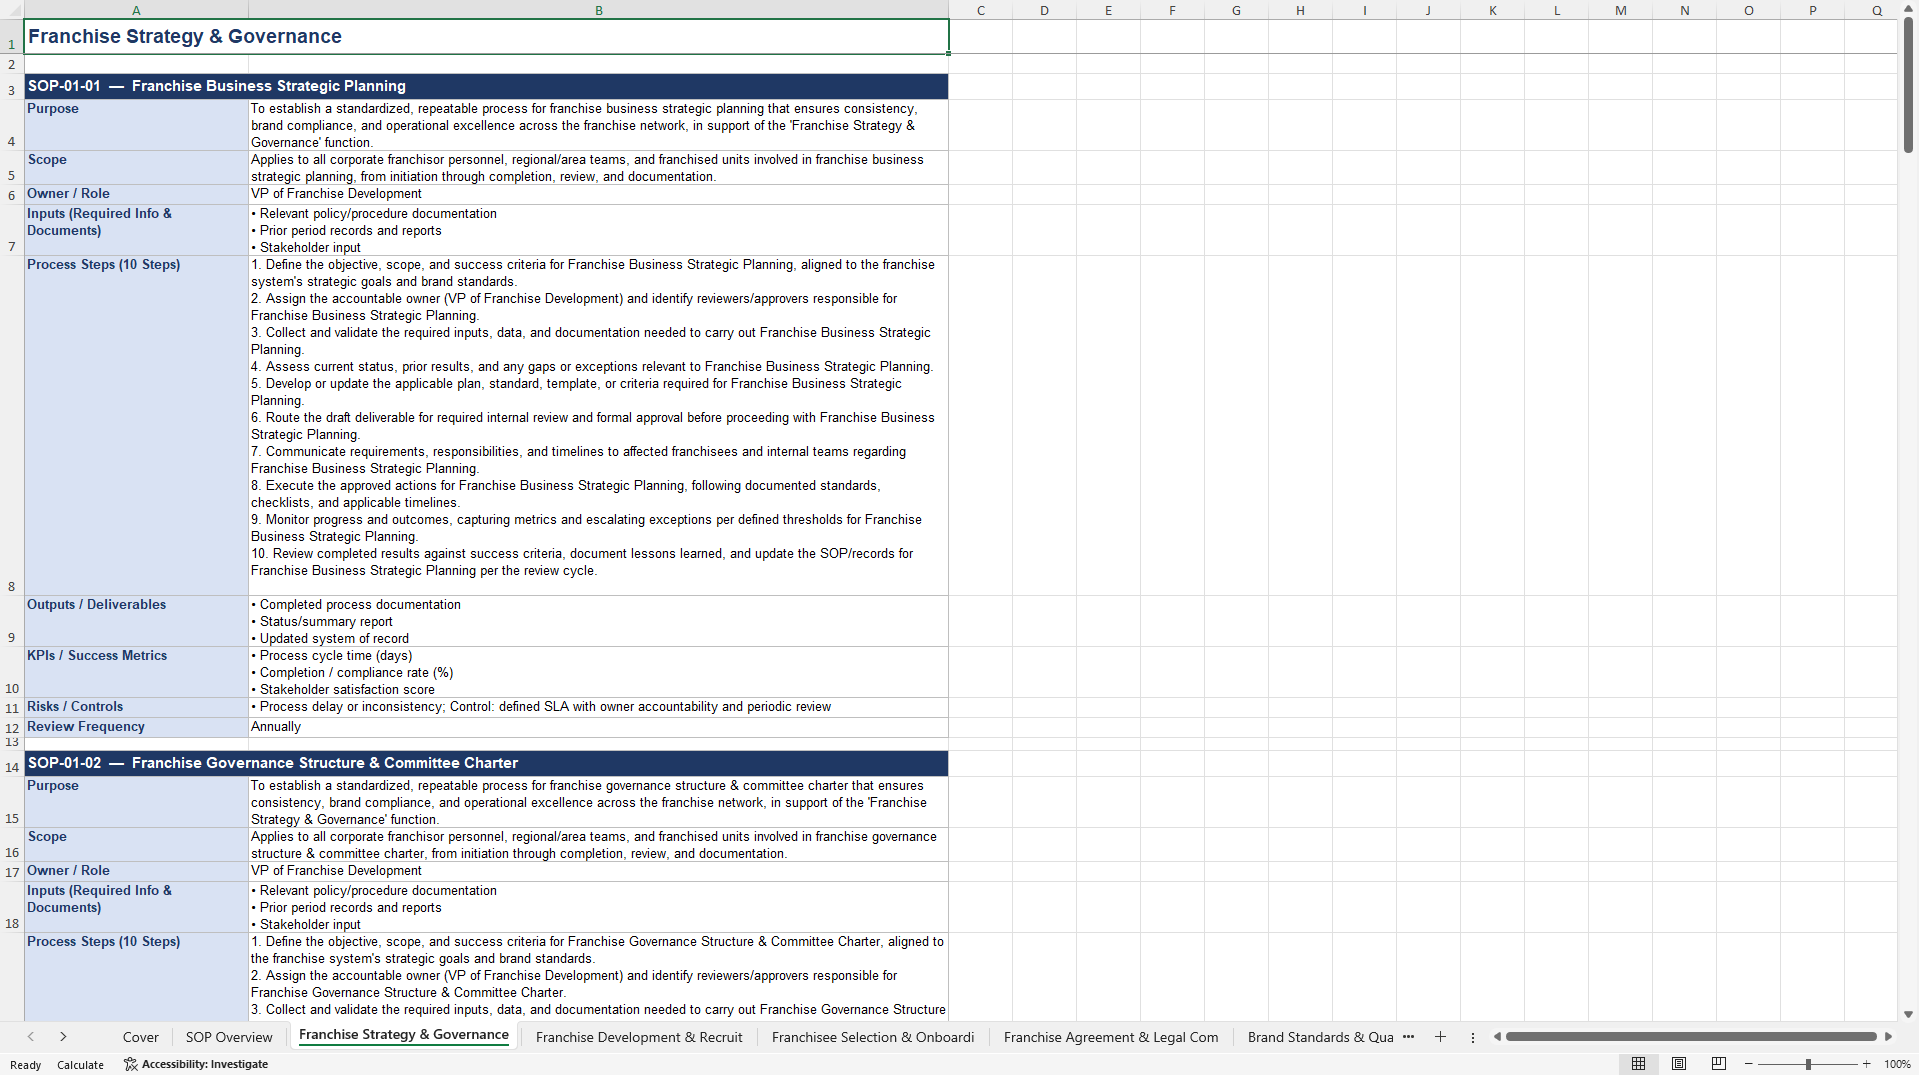Open hidden sheet tabs ellipsis
The height and width of the screenshot is (1075, 1919).
click(1408, 1037)
